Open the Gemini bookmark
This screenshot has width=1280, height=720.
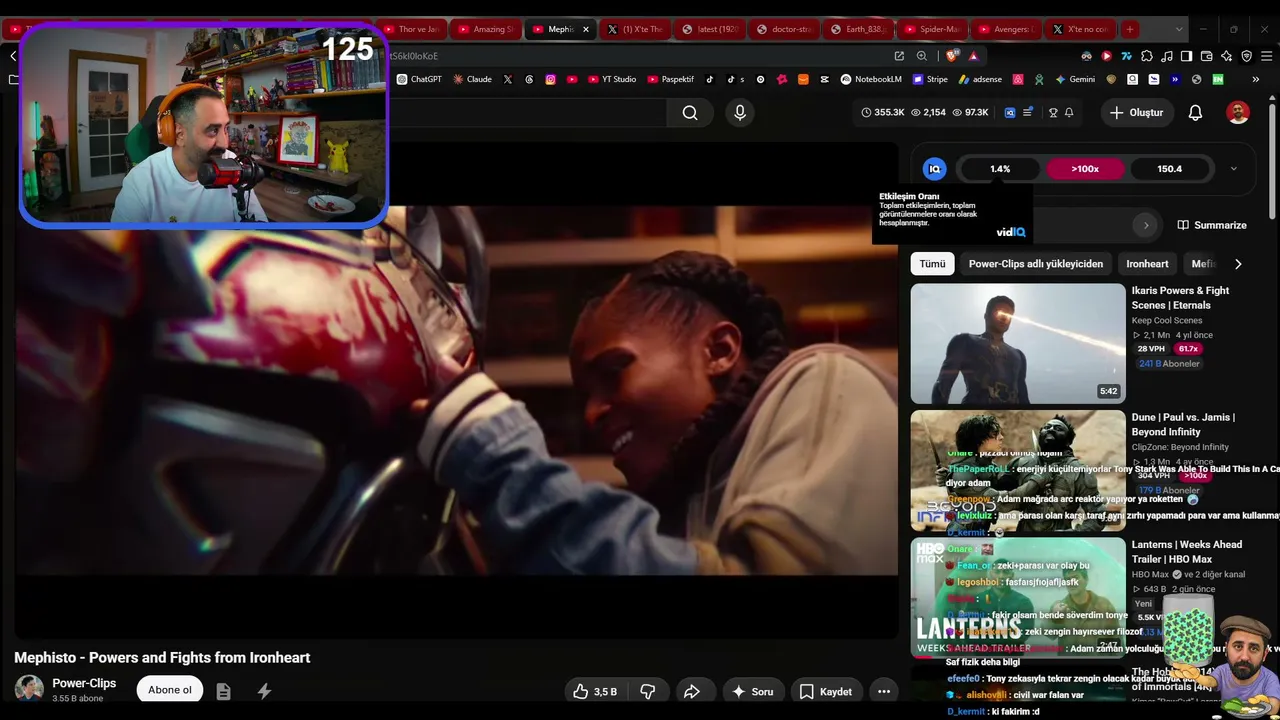[1075, 79]
